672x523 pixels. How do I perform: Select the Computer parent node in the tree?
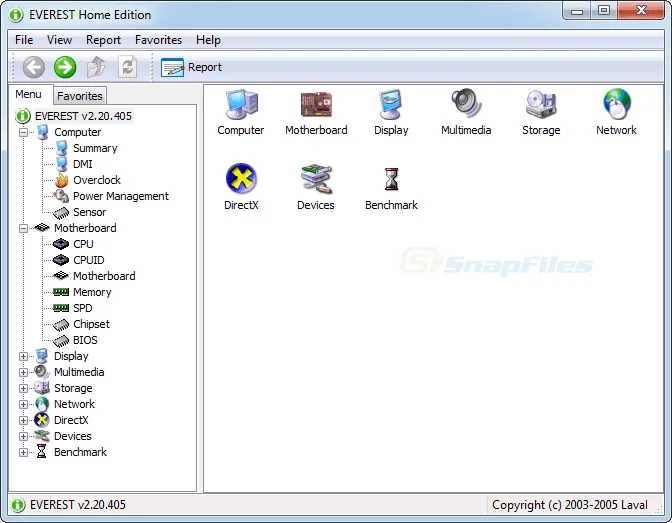78,132
